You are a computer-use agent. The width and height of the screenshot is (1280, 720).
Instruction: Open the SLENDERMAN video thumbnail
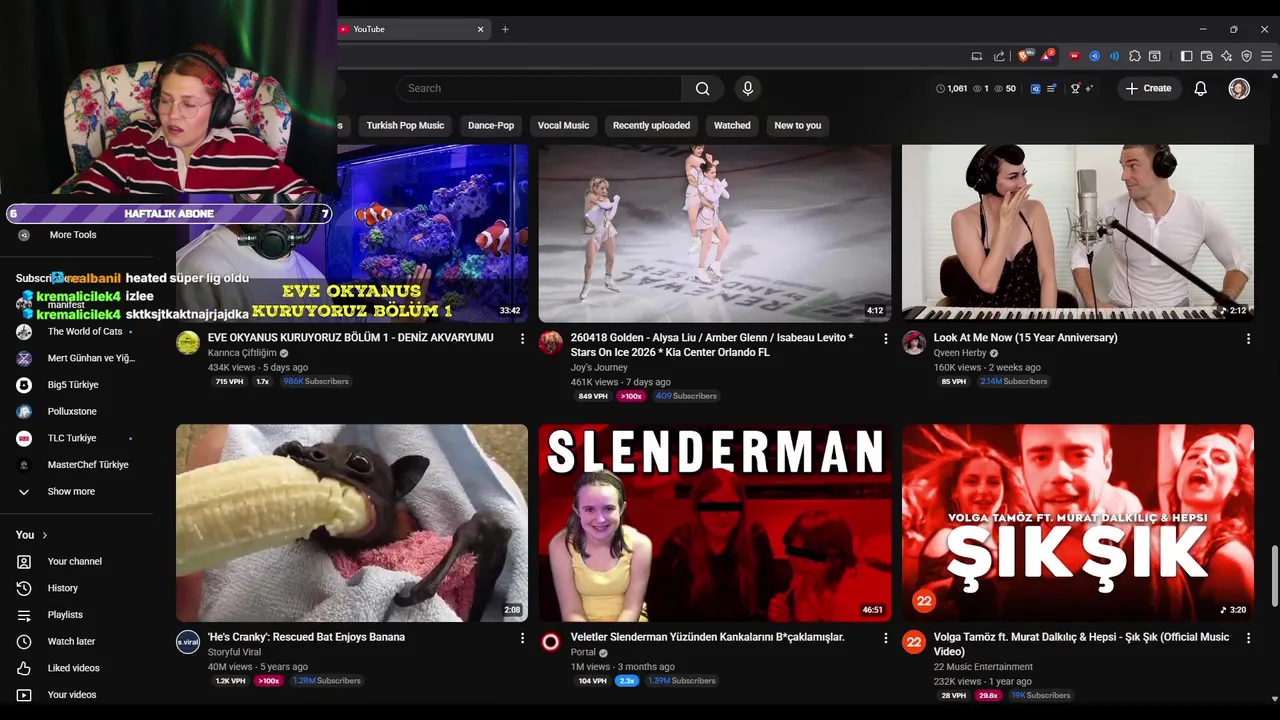pyautogui.click(x=715, y=523)
